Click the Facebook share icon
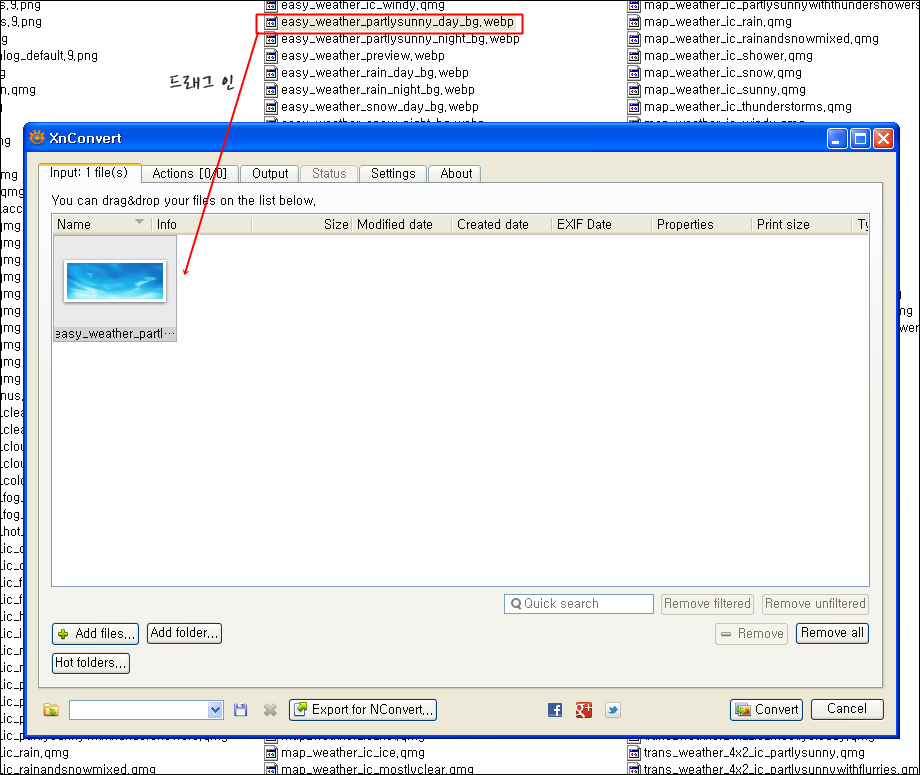This screenshot has width=920, height=775. [x=555, y=710]
